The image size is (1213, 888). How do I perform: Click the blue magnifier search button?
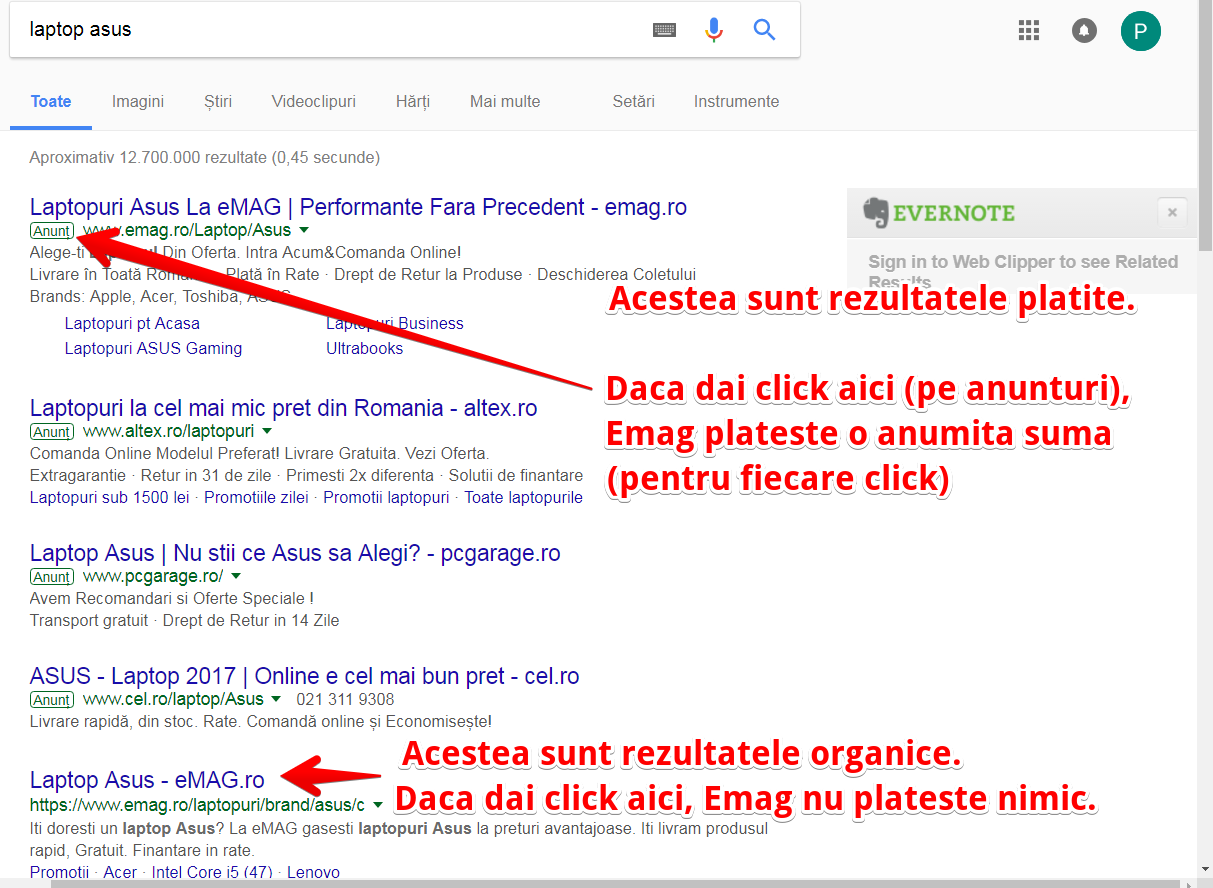tap(765, 30)
